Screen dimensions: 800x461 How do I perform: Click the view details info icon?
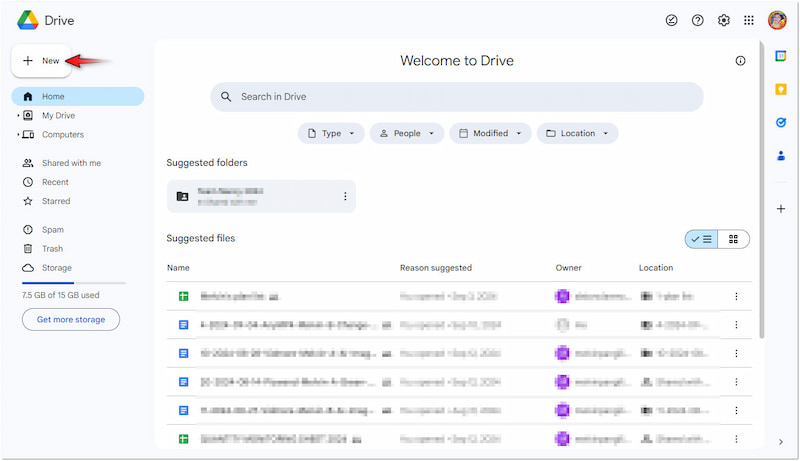click(x=740, y=61)
